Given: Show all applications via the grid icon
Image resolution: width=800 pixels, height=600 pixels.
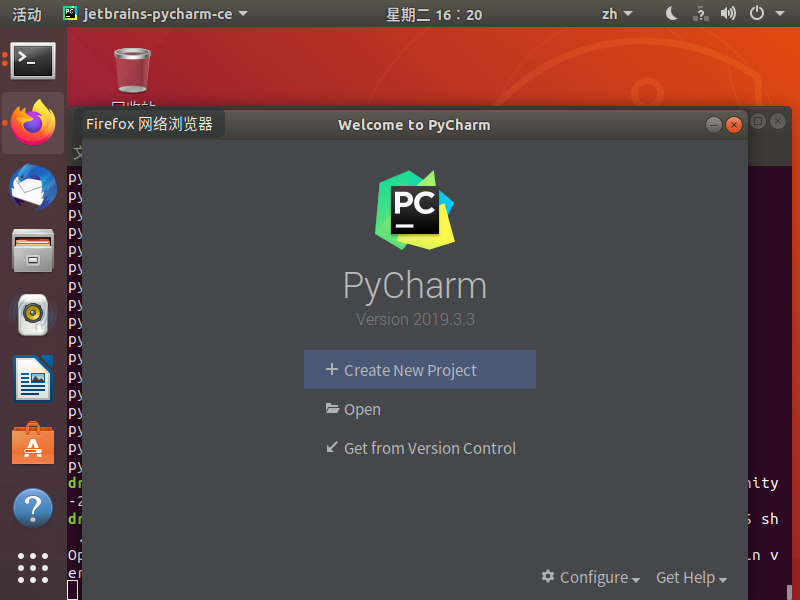Looking at the screenshot, I should tap(33, 569).
